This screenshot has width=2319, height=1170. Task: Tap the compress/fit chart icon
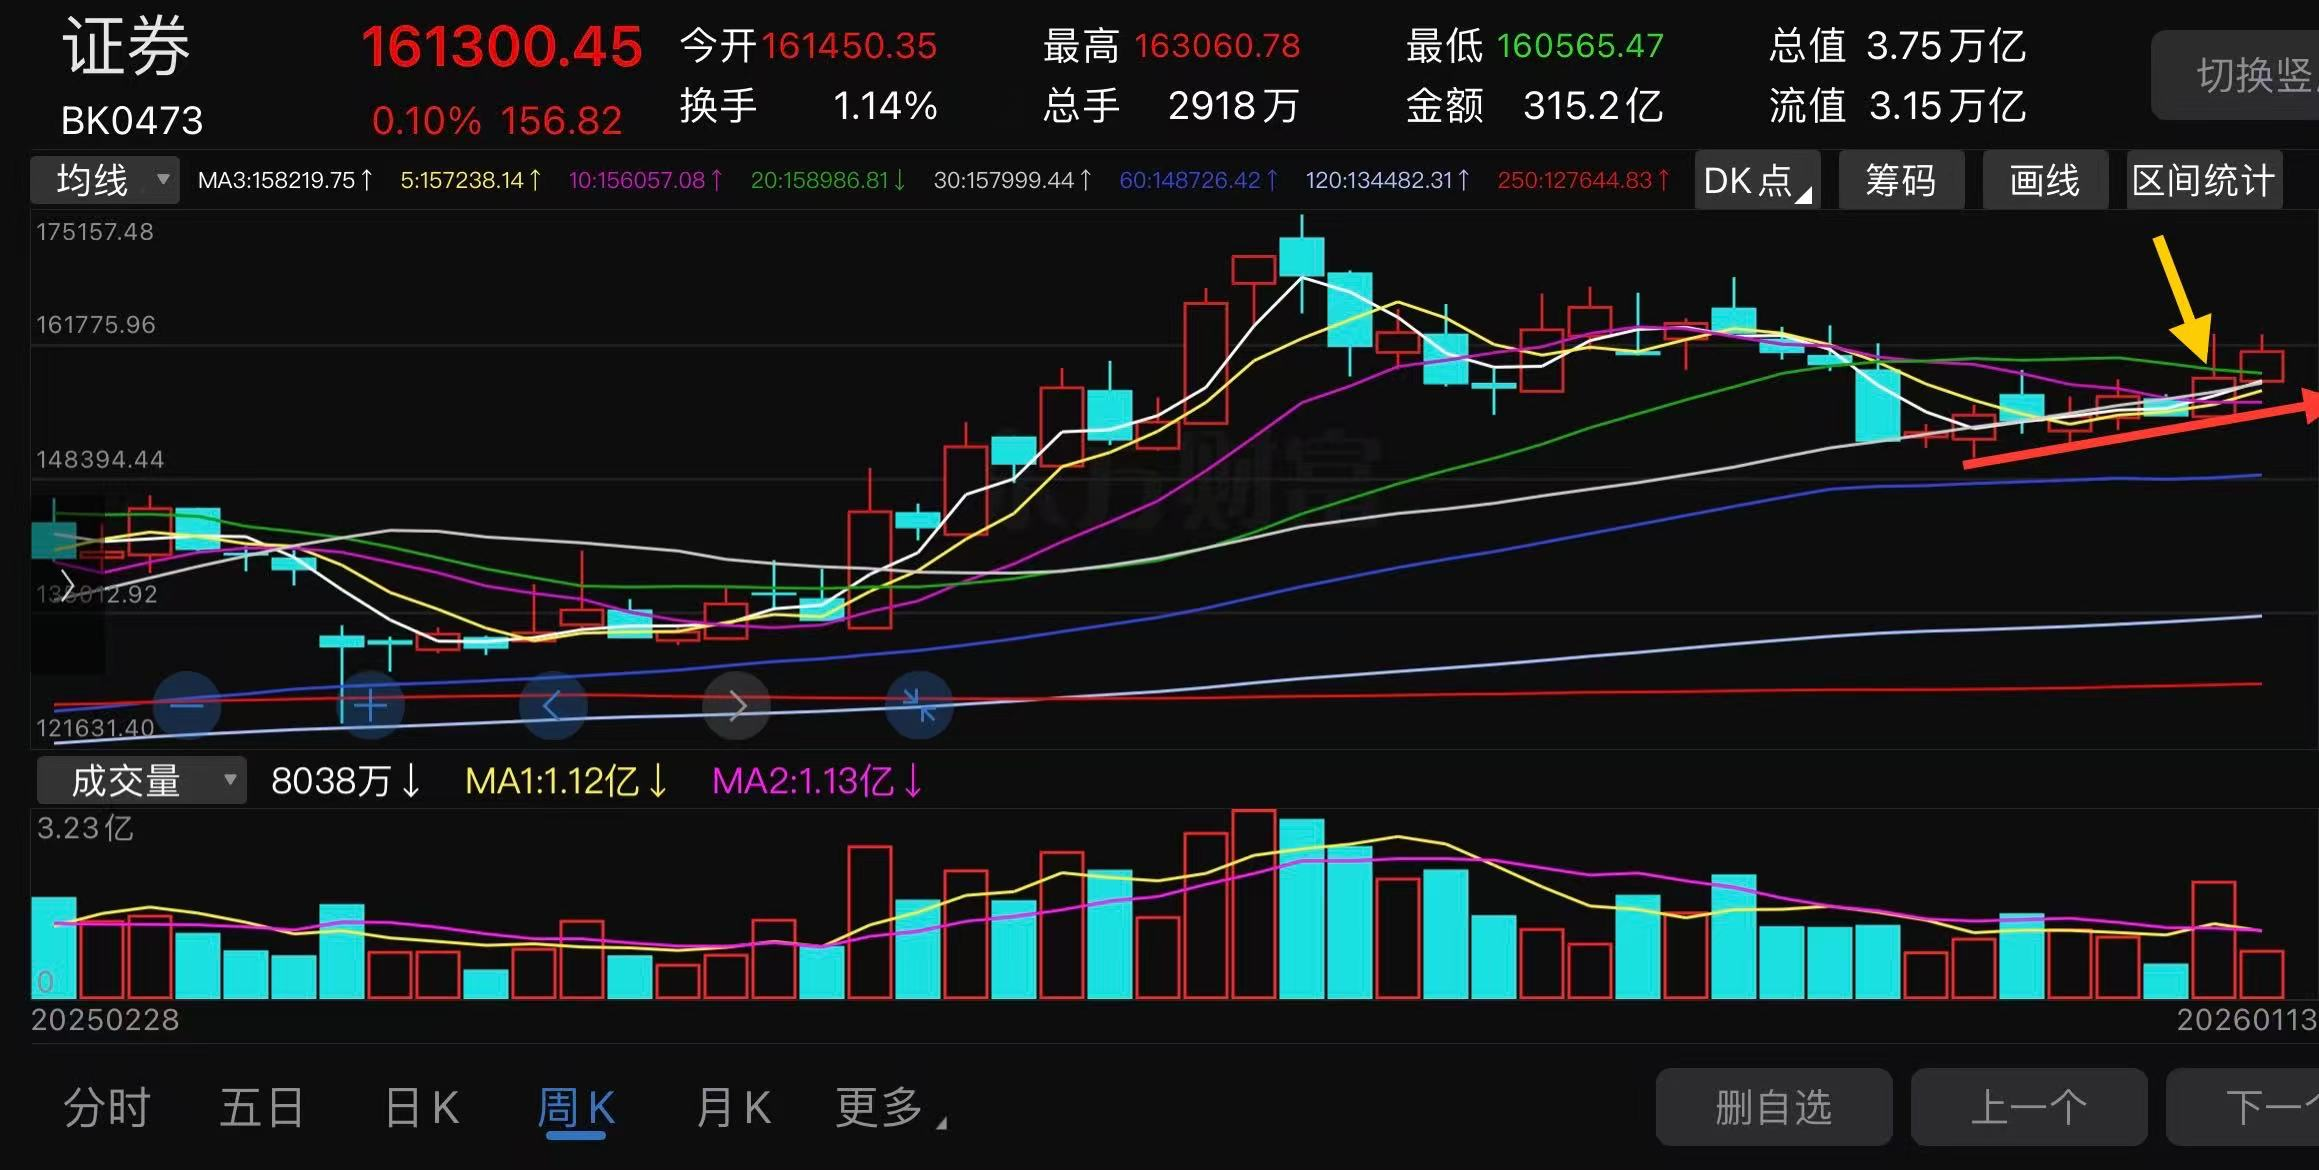pyautogui.click(x=918, y=705)
